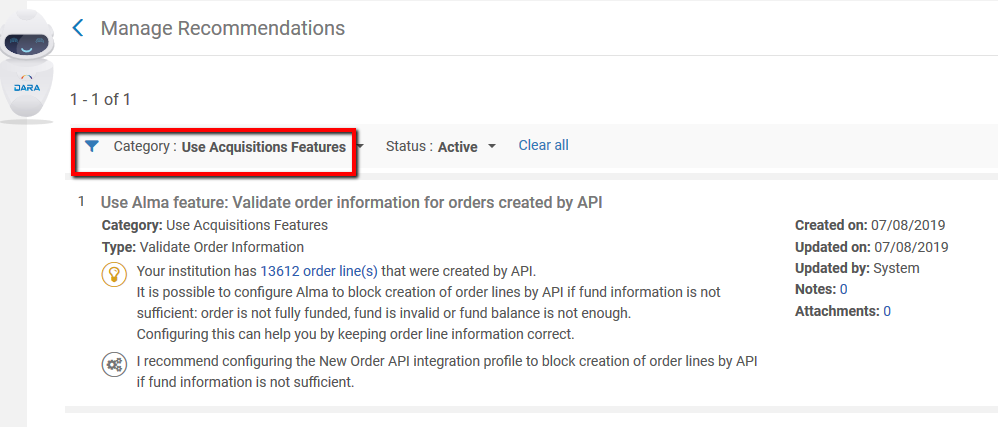Click the lightbulb insight icon
The height and width of the screenshot is (427, 998).
pos(114,275)
